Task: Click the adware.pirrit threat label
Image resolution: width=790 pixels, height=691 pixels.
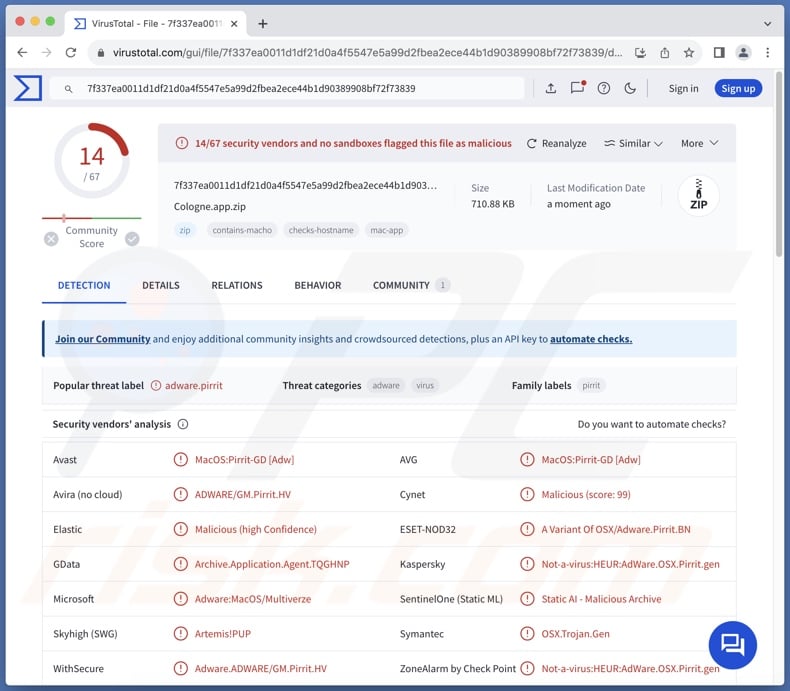Action: (x=193, y=385)
